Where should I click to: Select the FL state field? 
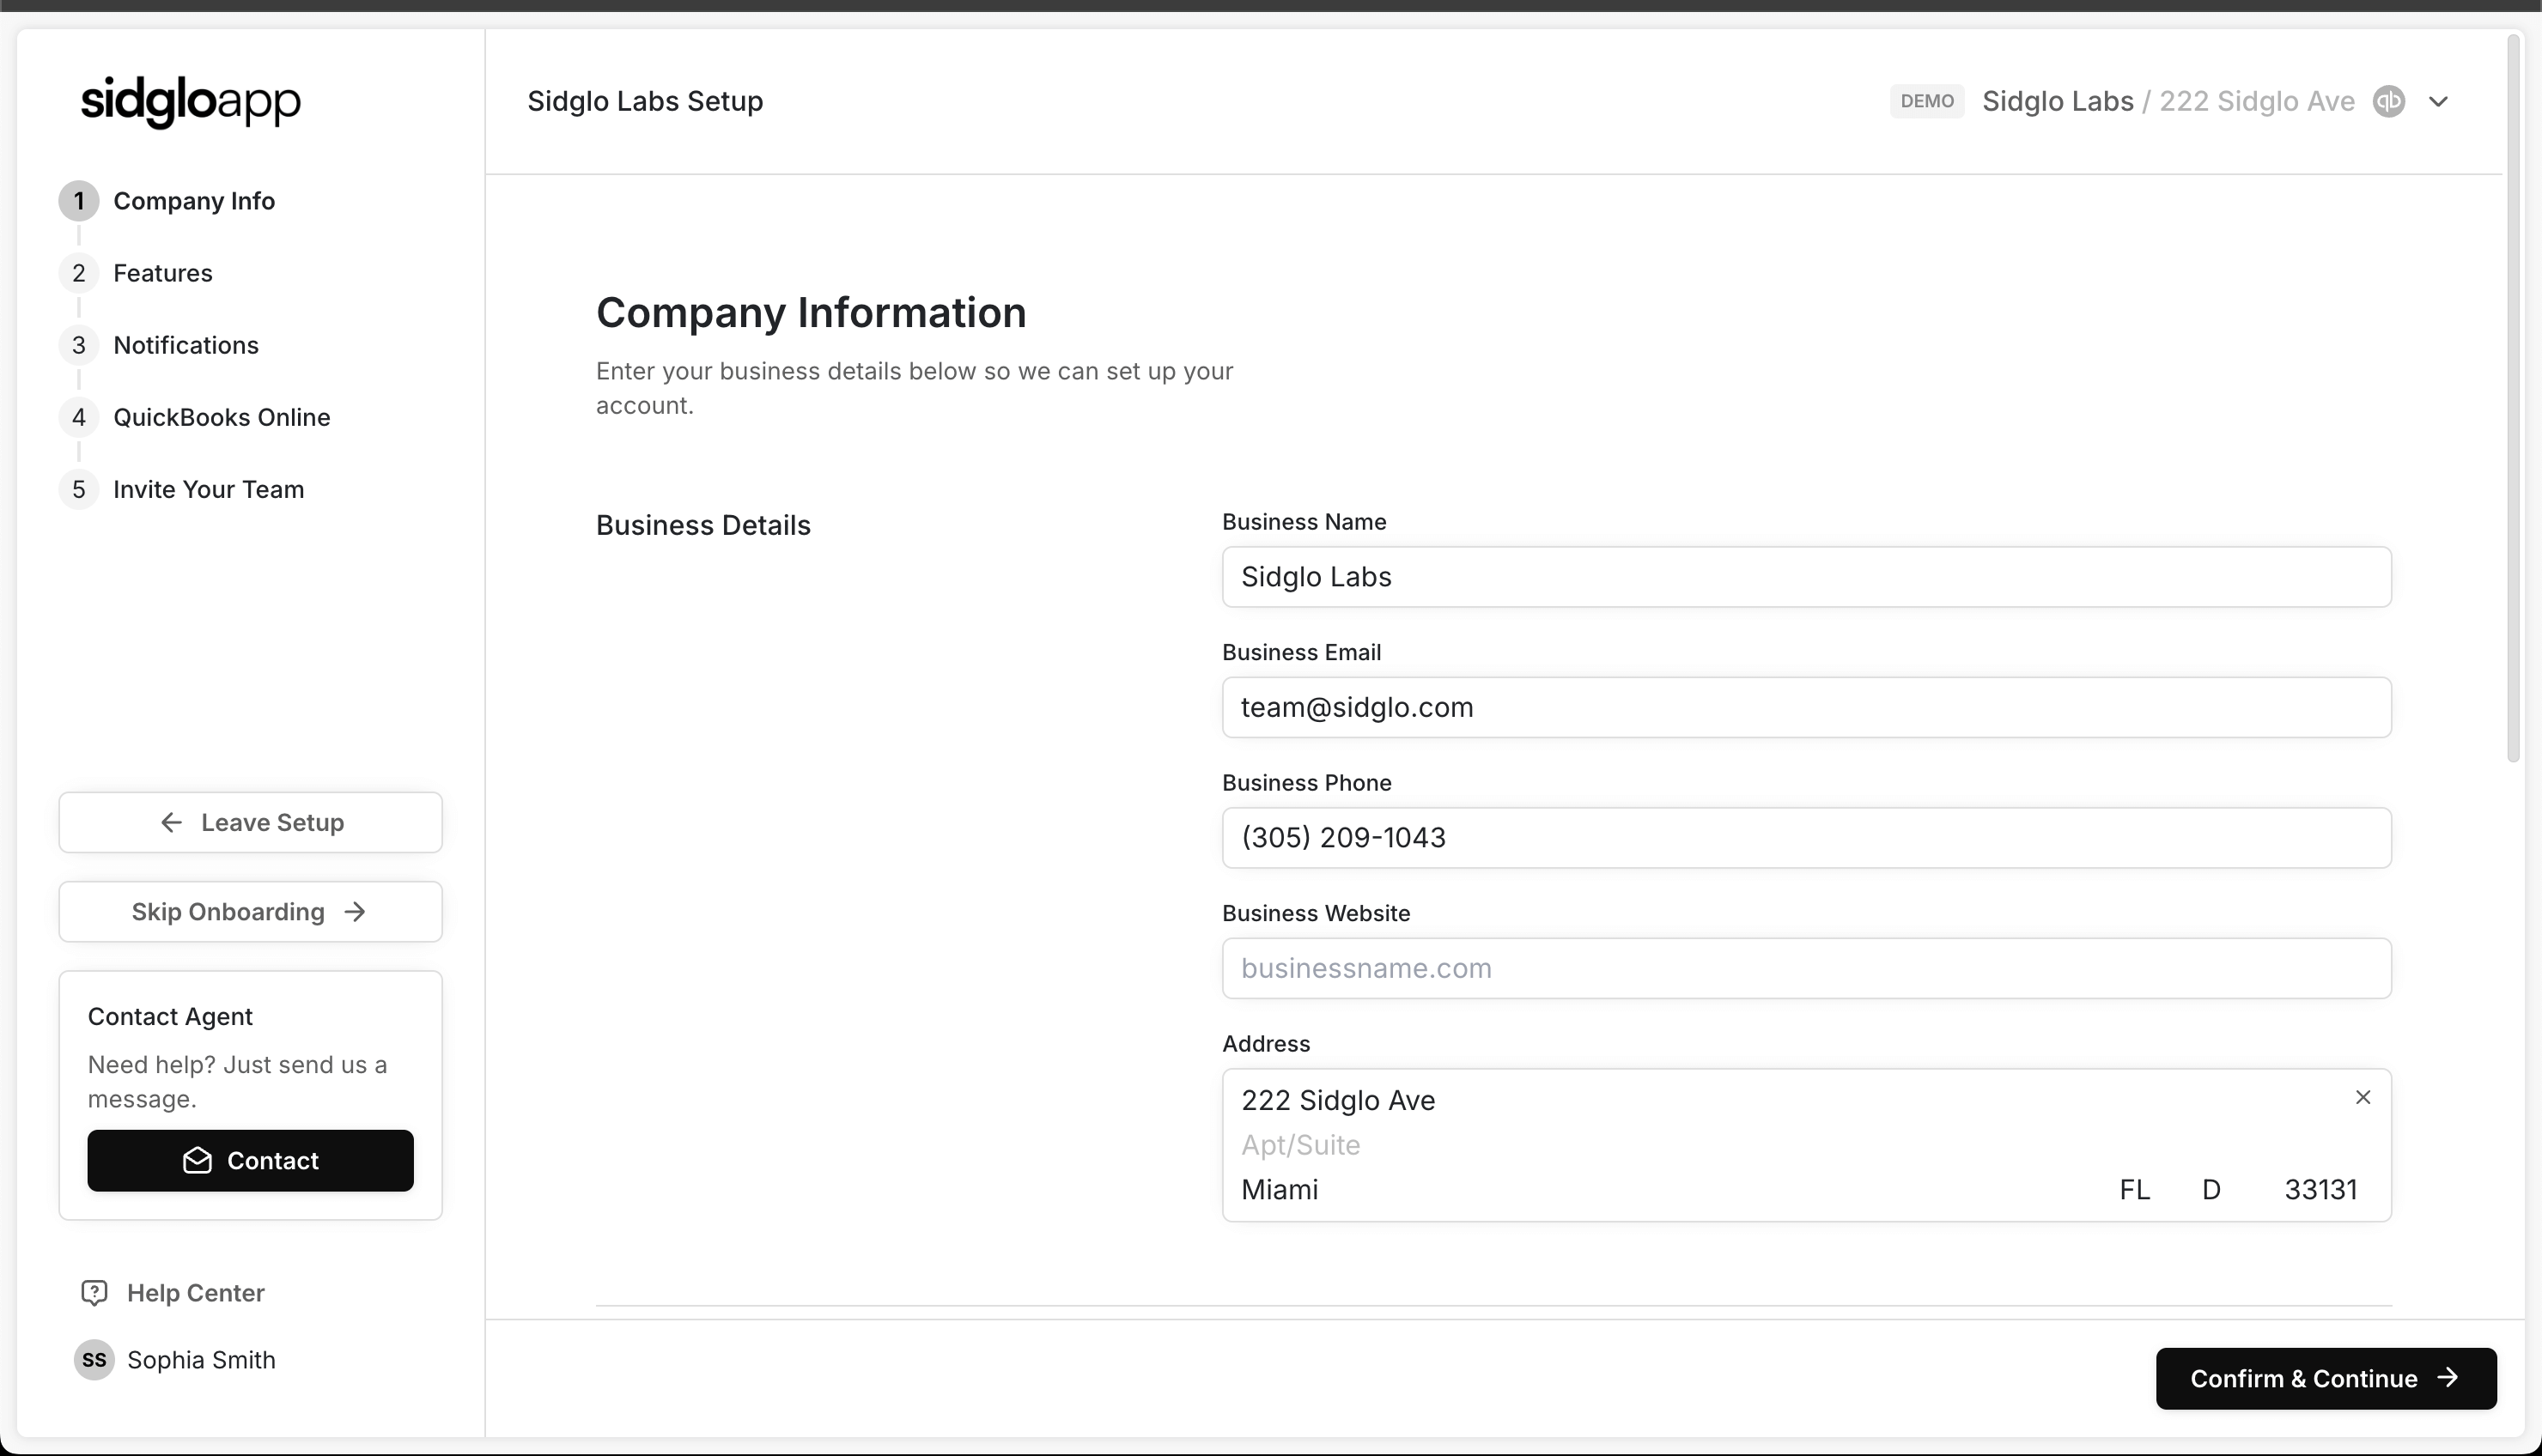coord(2134,1189)
